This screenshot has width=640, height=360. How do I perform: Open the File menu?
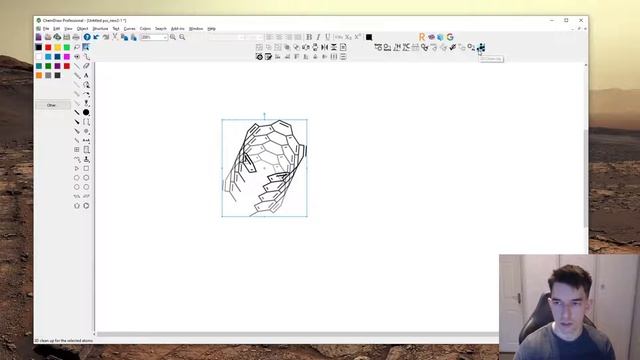pyautogui.click(x=46, y=29)
